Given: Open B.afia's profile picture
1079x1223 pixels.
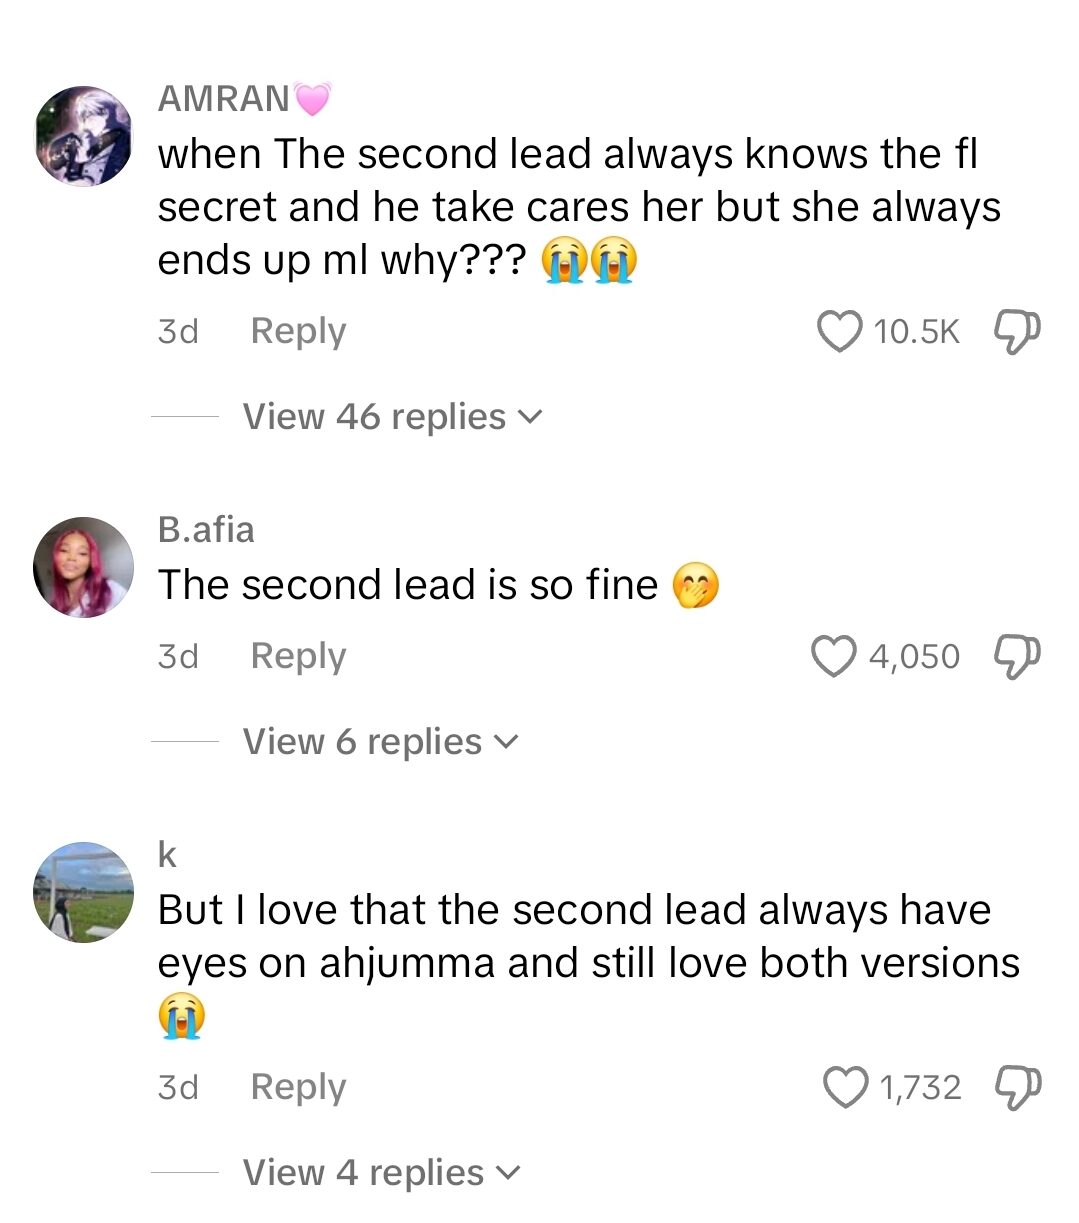Looking at the screenshot, I should coord(83,566).
